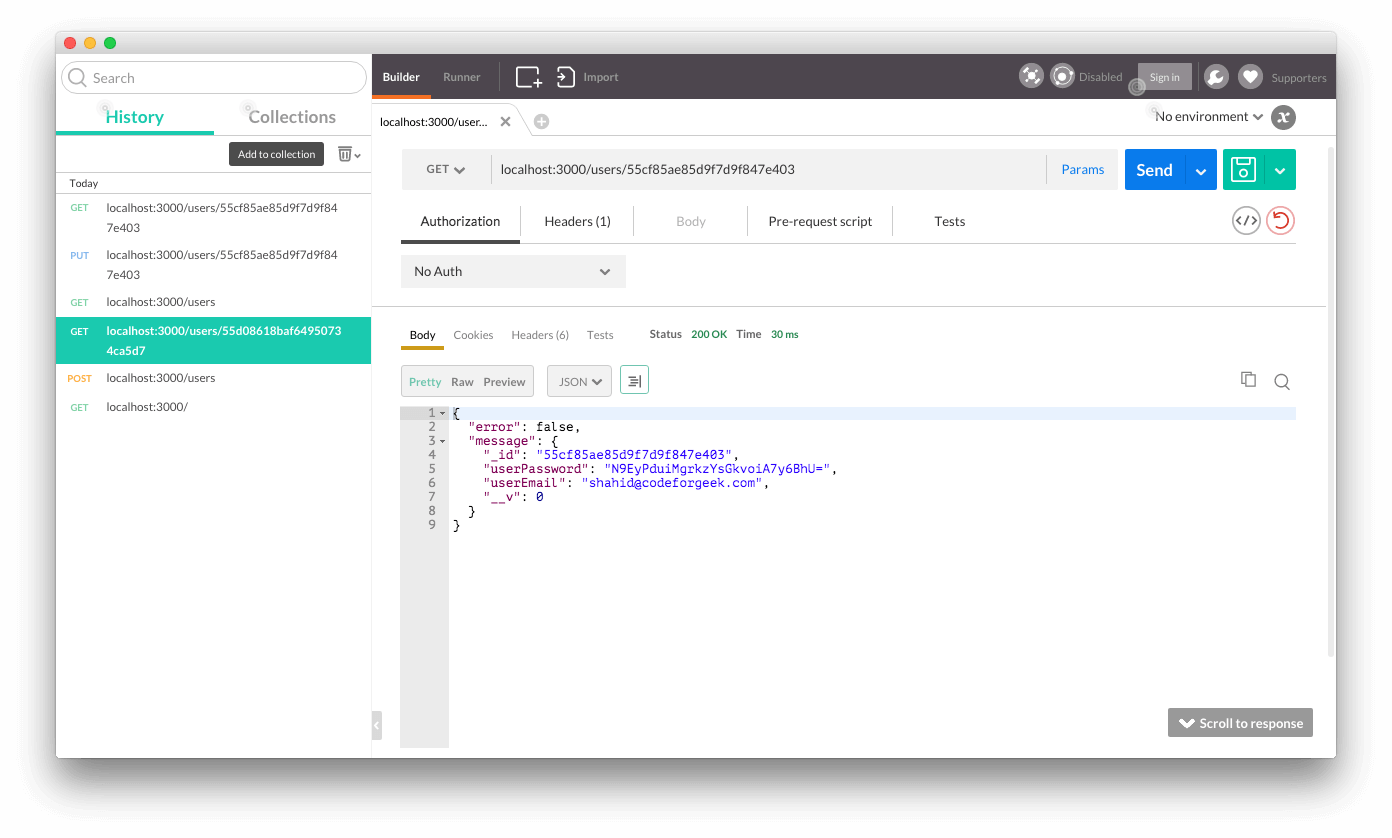The height and width of the screenshot is (838, 1392).
Task: Open the notifications bell
Action: 1216,76
